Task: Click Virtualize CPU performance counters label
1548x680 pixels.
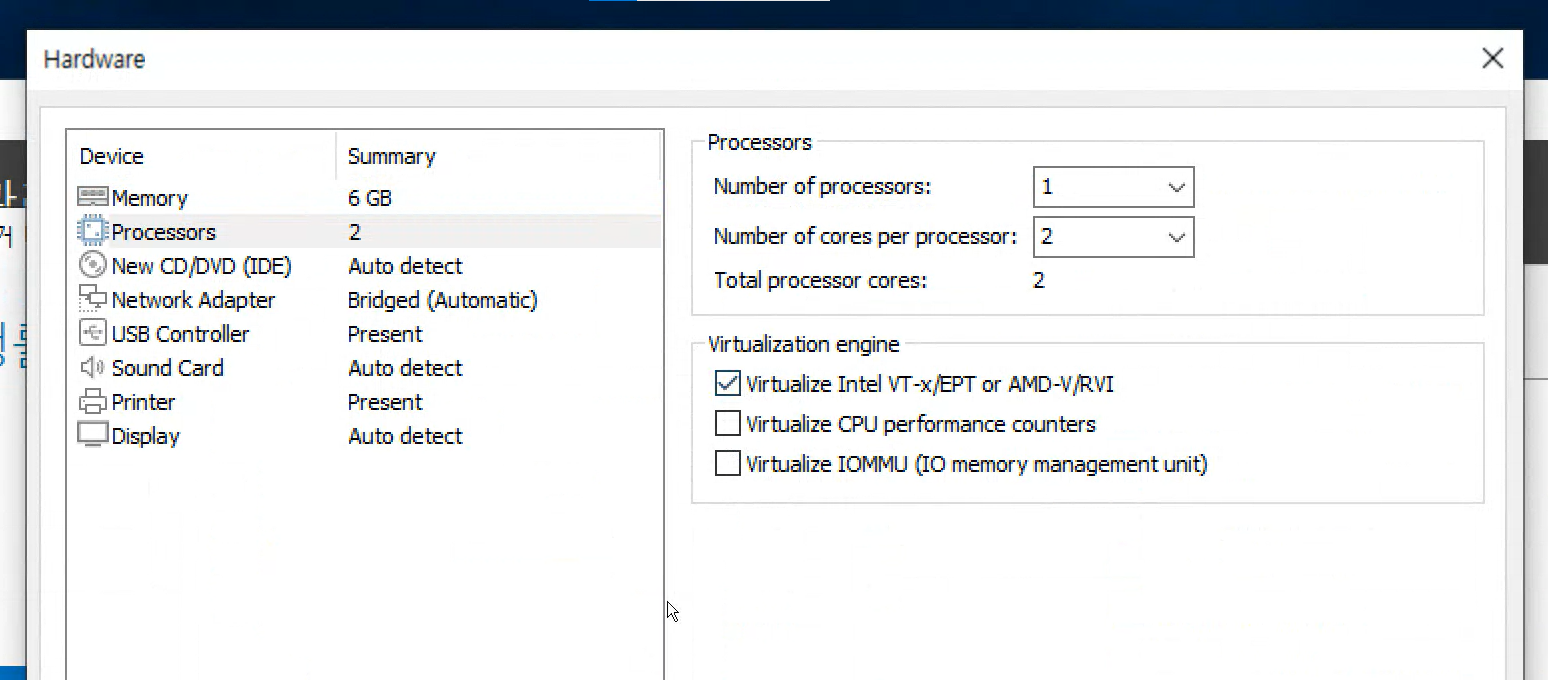Action: pos(921,424)
